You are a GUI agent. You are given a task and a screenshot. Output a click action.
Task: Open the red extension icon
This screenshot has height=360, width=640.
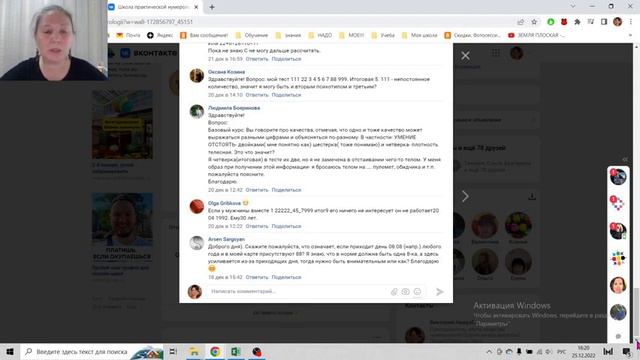(x=564, y=22)
